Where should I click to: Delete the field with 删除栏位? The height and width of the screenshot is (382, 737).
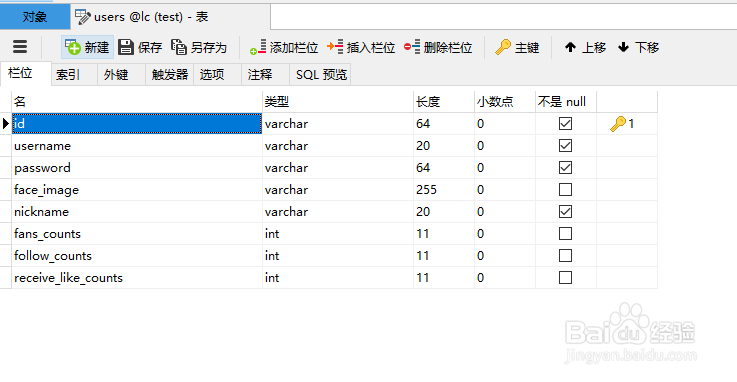(x=438, y=47)
